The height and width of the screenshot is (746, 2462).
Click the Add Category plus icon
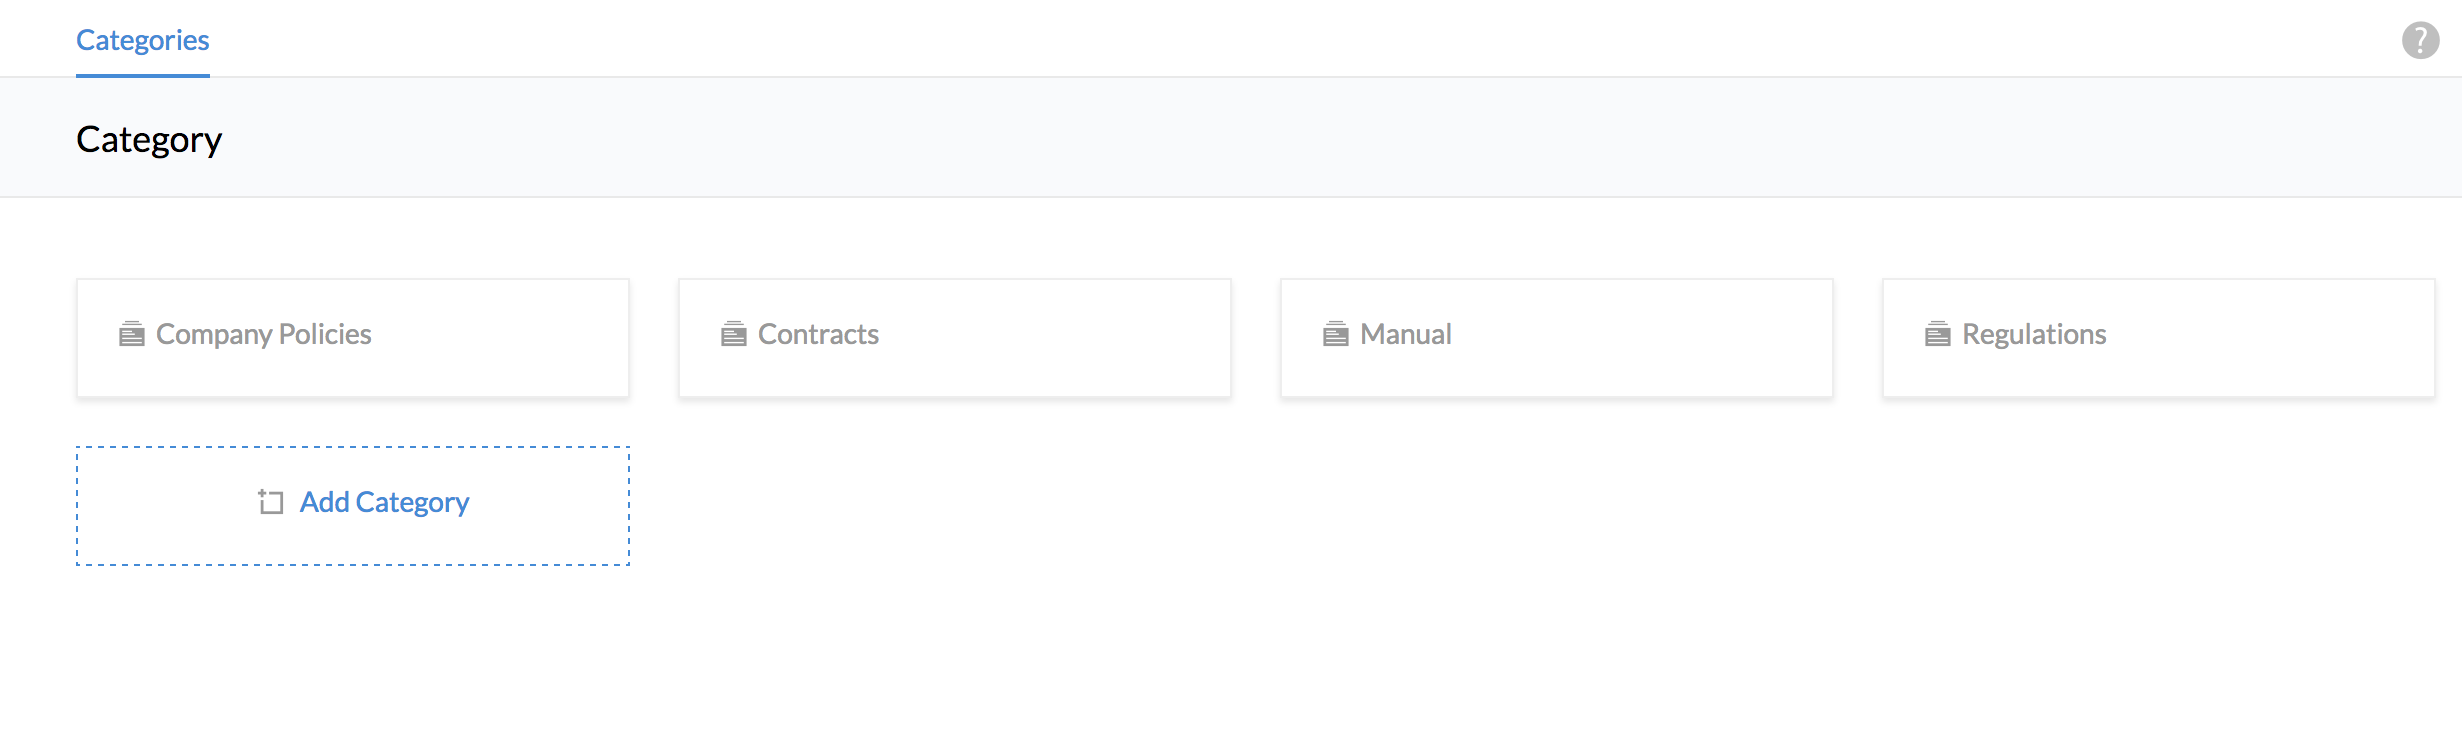pos(271,502)
